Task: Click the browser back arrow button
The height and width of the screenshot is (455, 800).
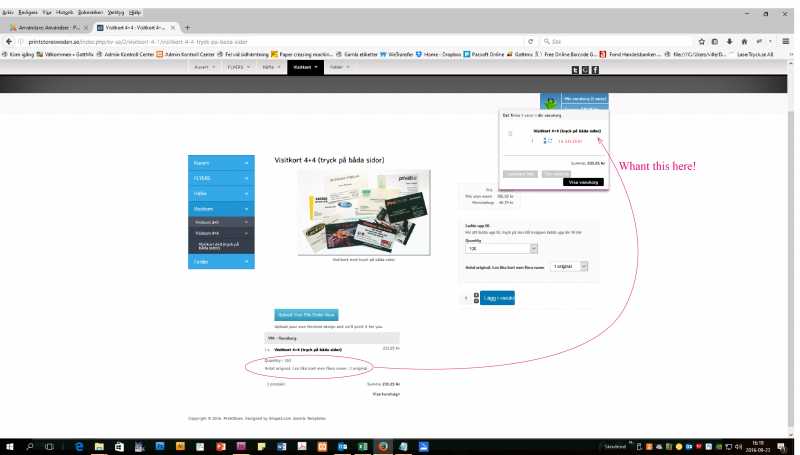Action: [x=9, y=41]
